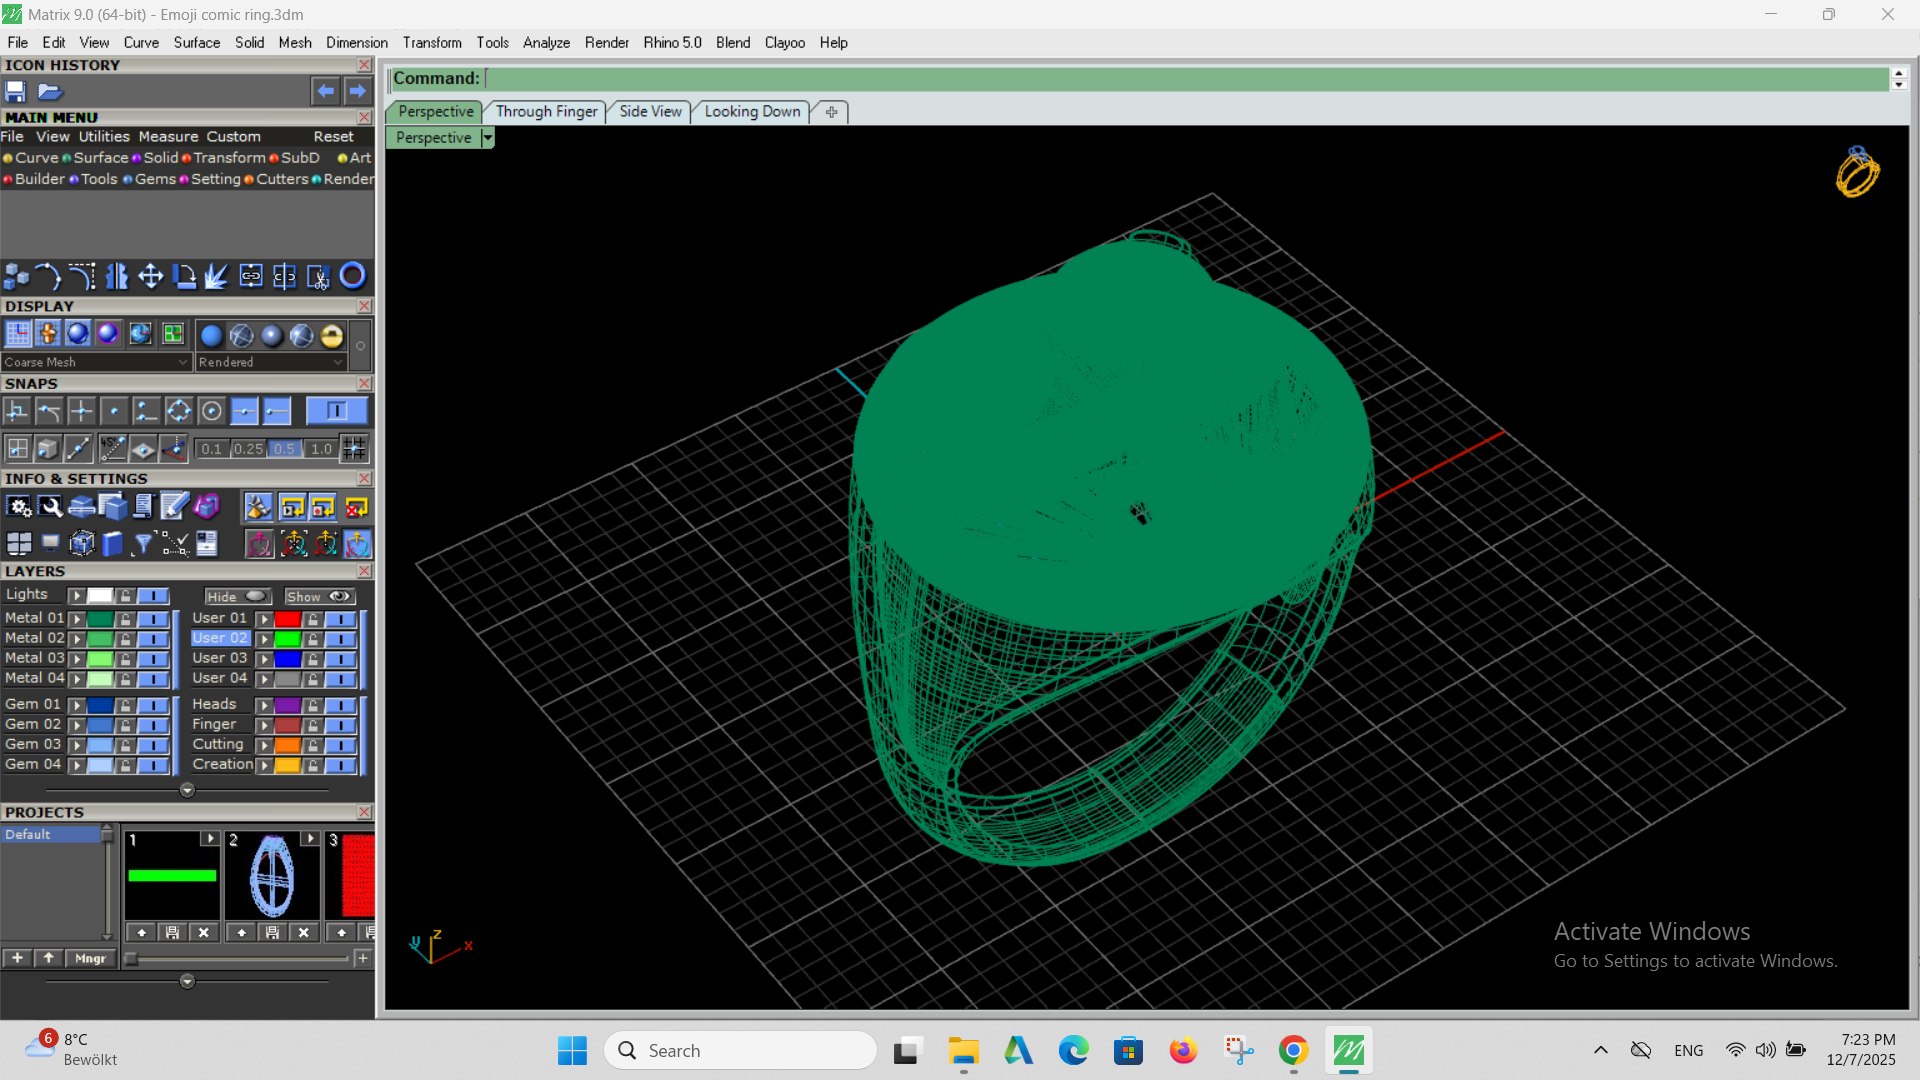
Task: Switch to the Through Finger viewport tab
Action: click(x=546, y=111)
